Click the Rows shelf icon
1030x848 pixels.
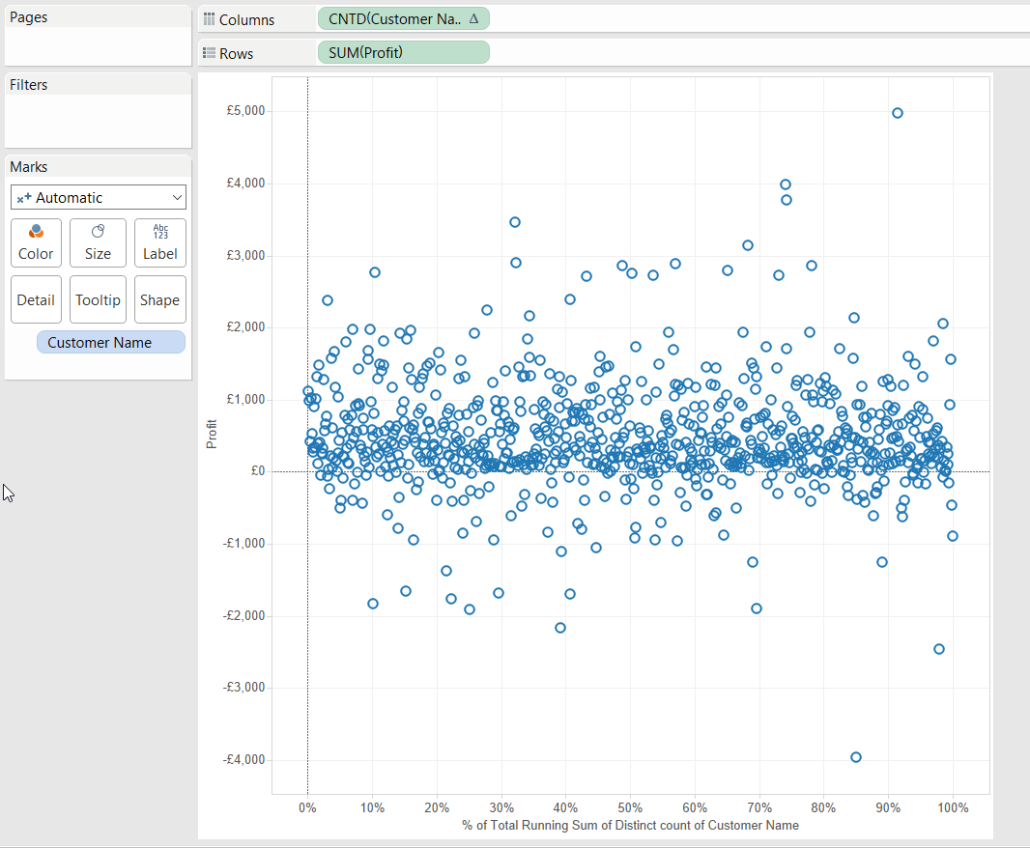209,53
